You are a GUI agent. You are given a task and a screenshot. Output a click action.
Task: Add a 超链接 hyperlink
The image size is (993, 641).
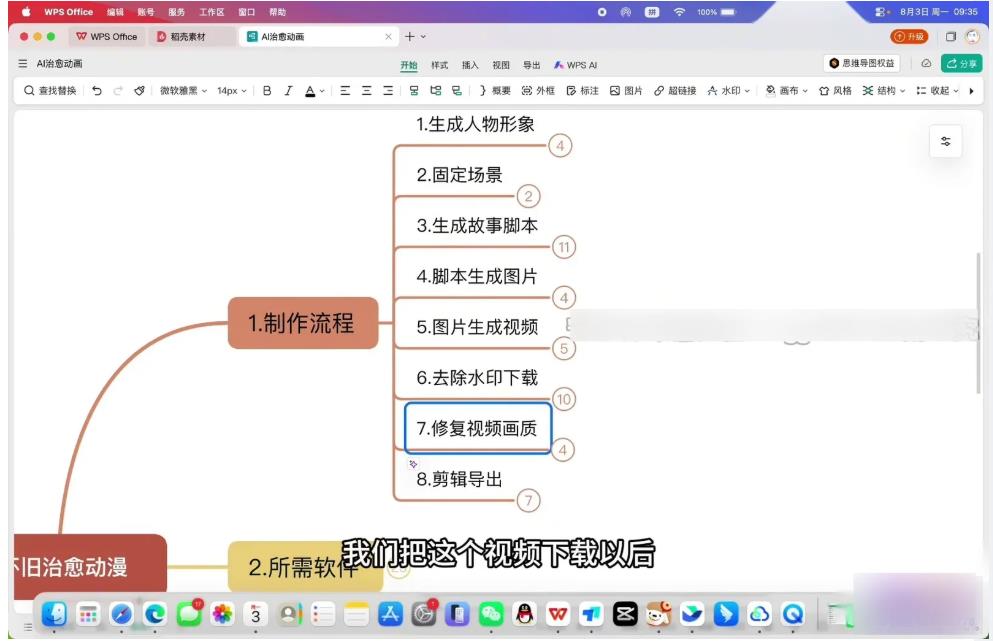coord(675,91)
